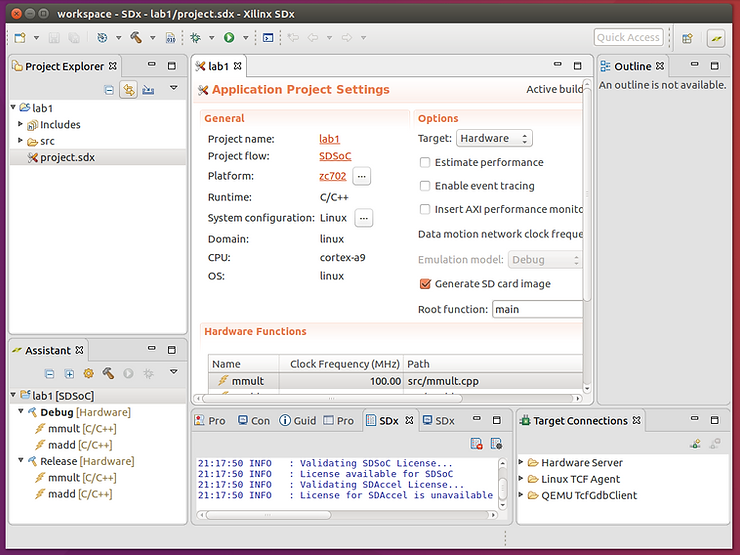Click the Debug icon in Assistant panel
Image resolution: width=740 pixels, height=555 pixels.
coord(148,374)
